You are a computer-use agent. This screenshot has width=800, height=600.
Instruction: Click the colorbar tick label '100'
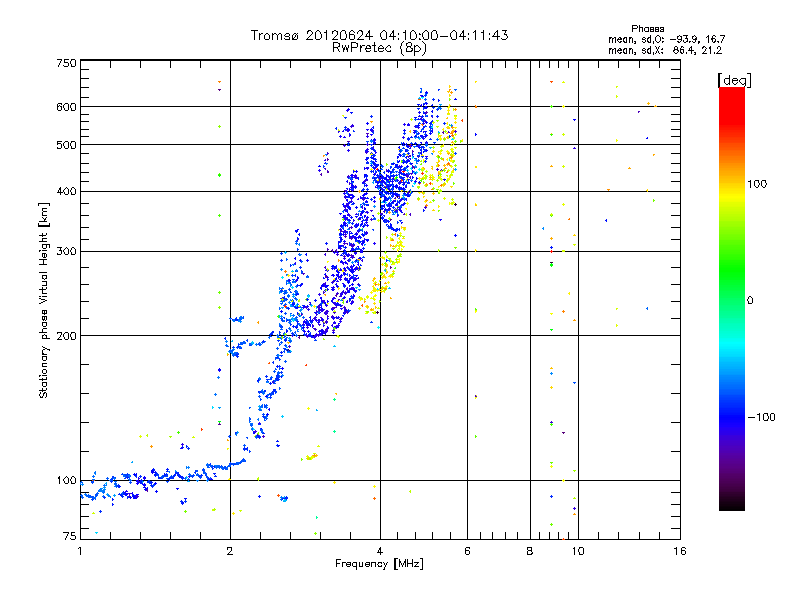(x=757, y=184)
